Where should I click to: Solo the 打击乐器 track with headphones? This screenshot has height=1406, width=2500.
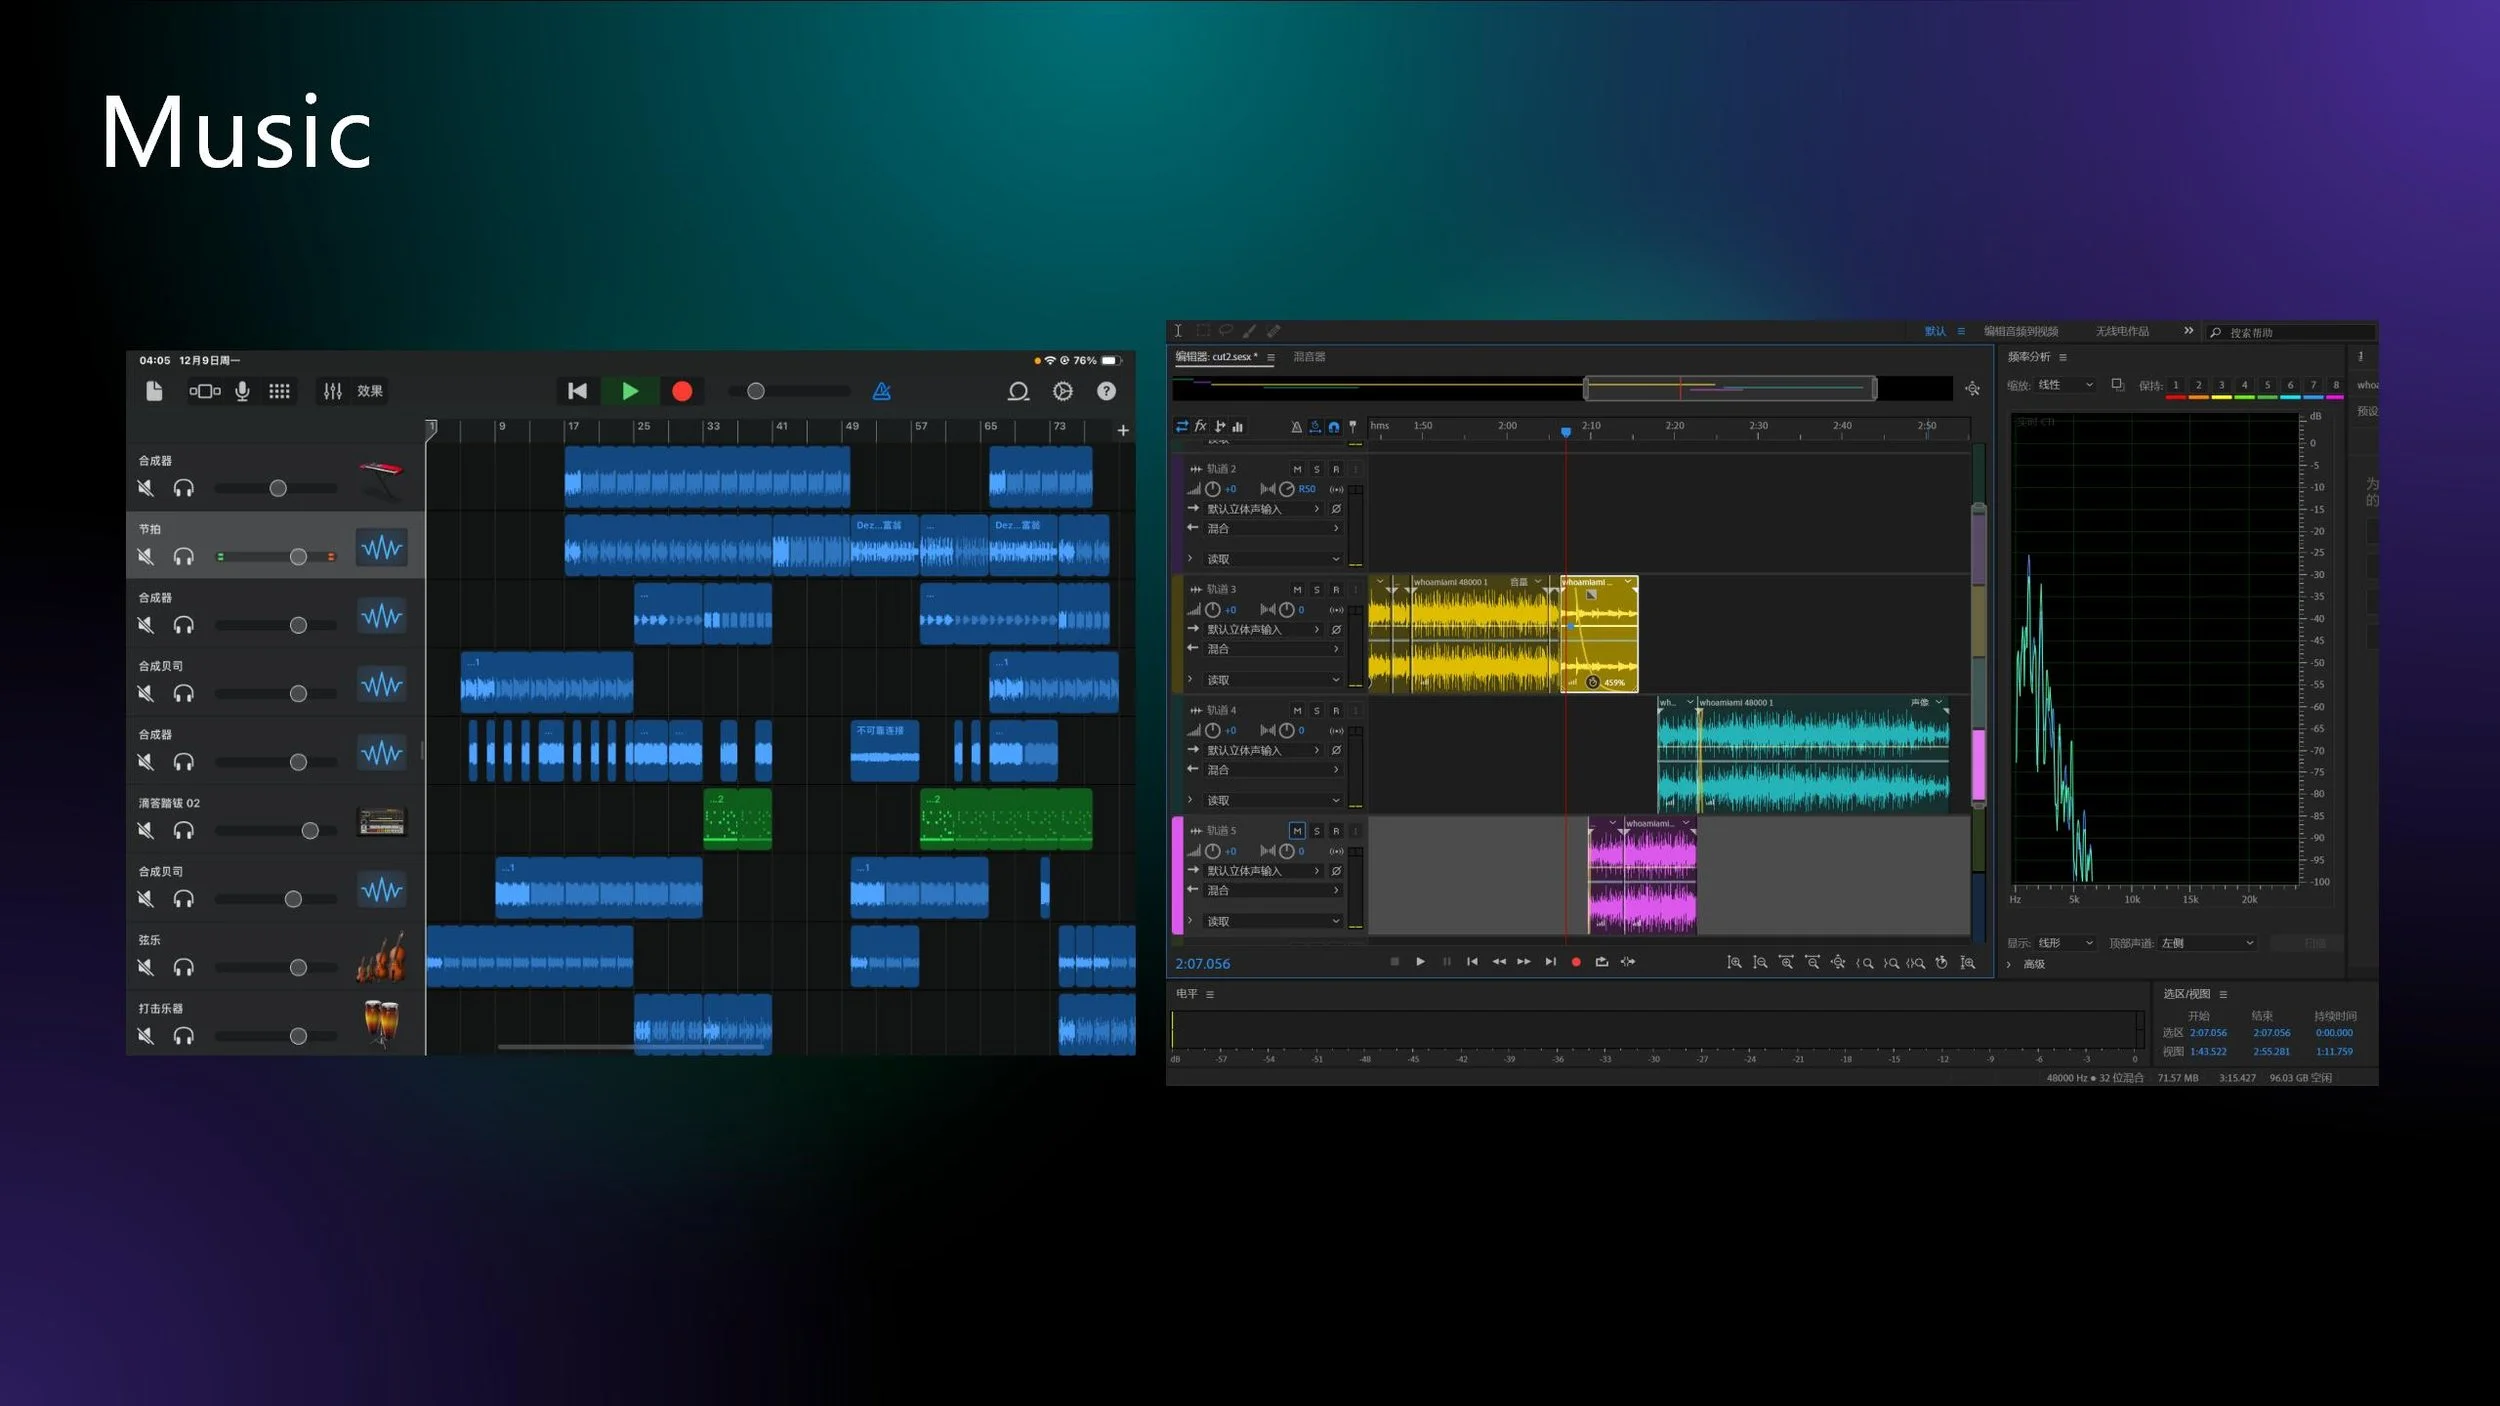pos(183,1036)
